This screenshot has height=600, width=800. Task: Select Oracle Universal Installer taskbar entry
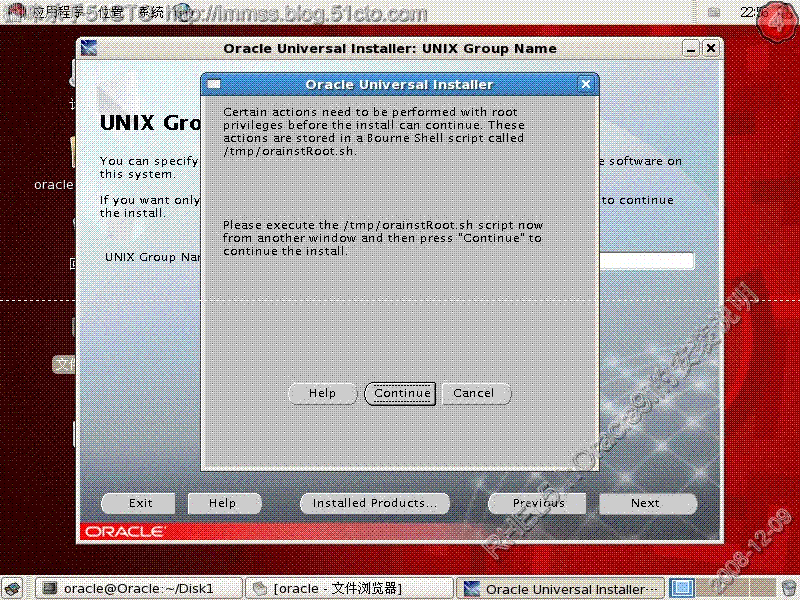[x=560, y=588]
